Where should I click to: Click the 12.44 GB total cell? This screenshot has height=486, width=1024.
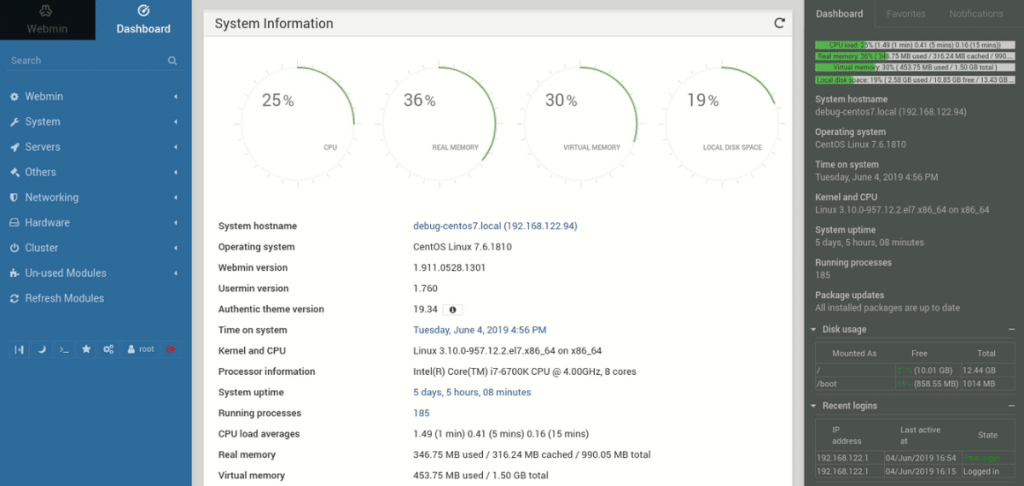(x=986, y=371)
